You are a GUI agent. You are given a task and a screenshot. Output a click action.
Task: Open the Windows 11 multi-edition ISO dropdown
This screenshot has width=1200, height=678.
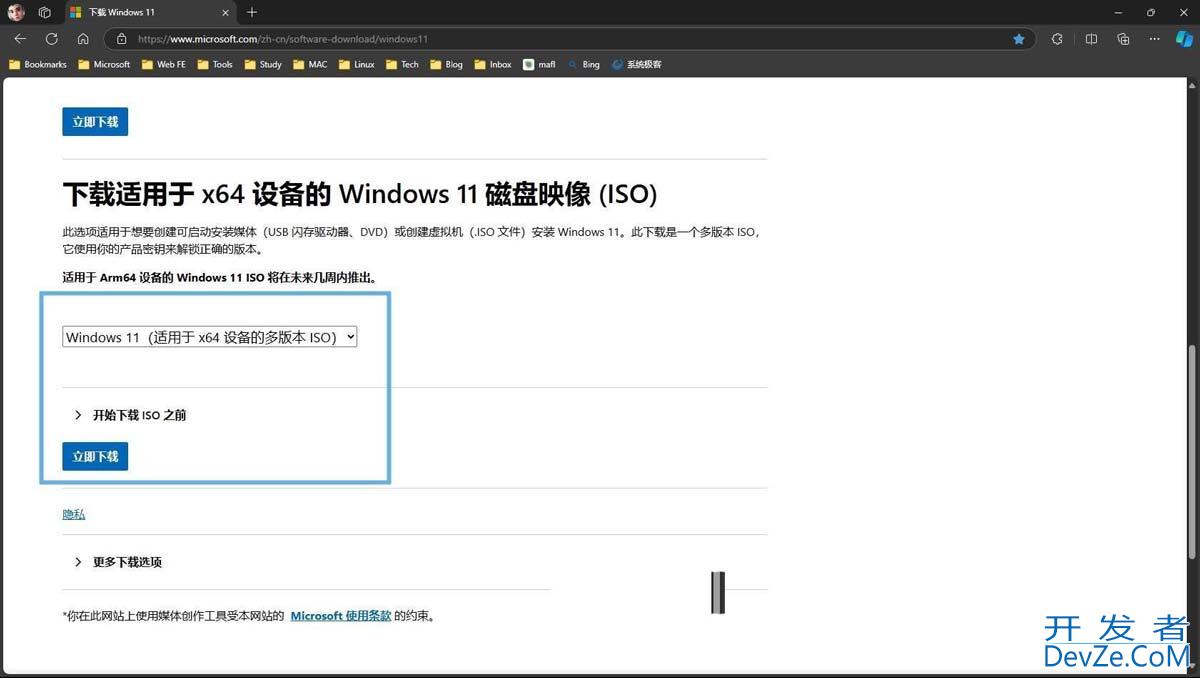(210, 337)
